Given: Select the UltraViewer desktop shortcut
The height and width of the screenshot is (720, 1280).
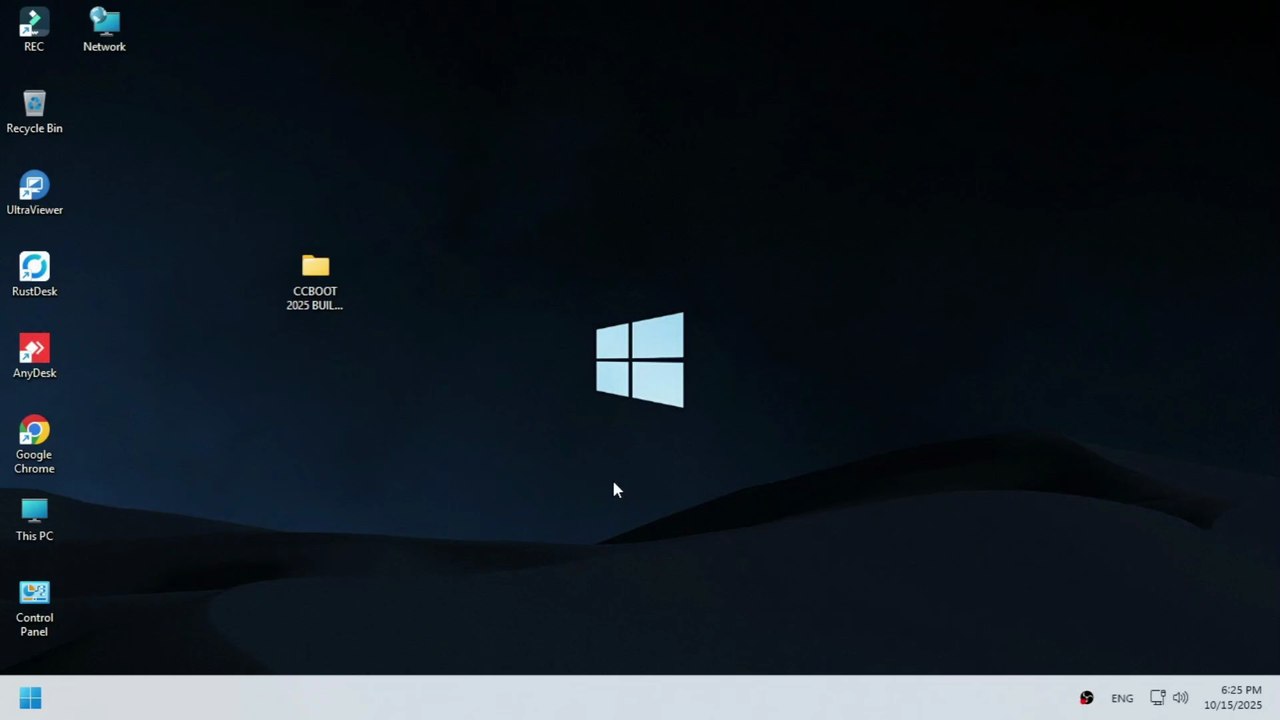Looking at the screenshot, I should click(34, 194).
